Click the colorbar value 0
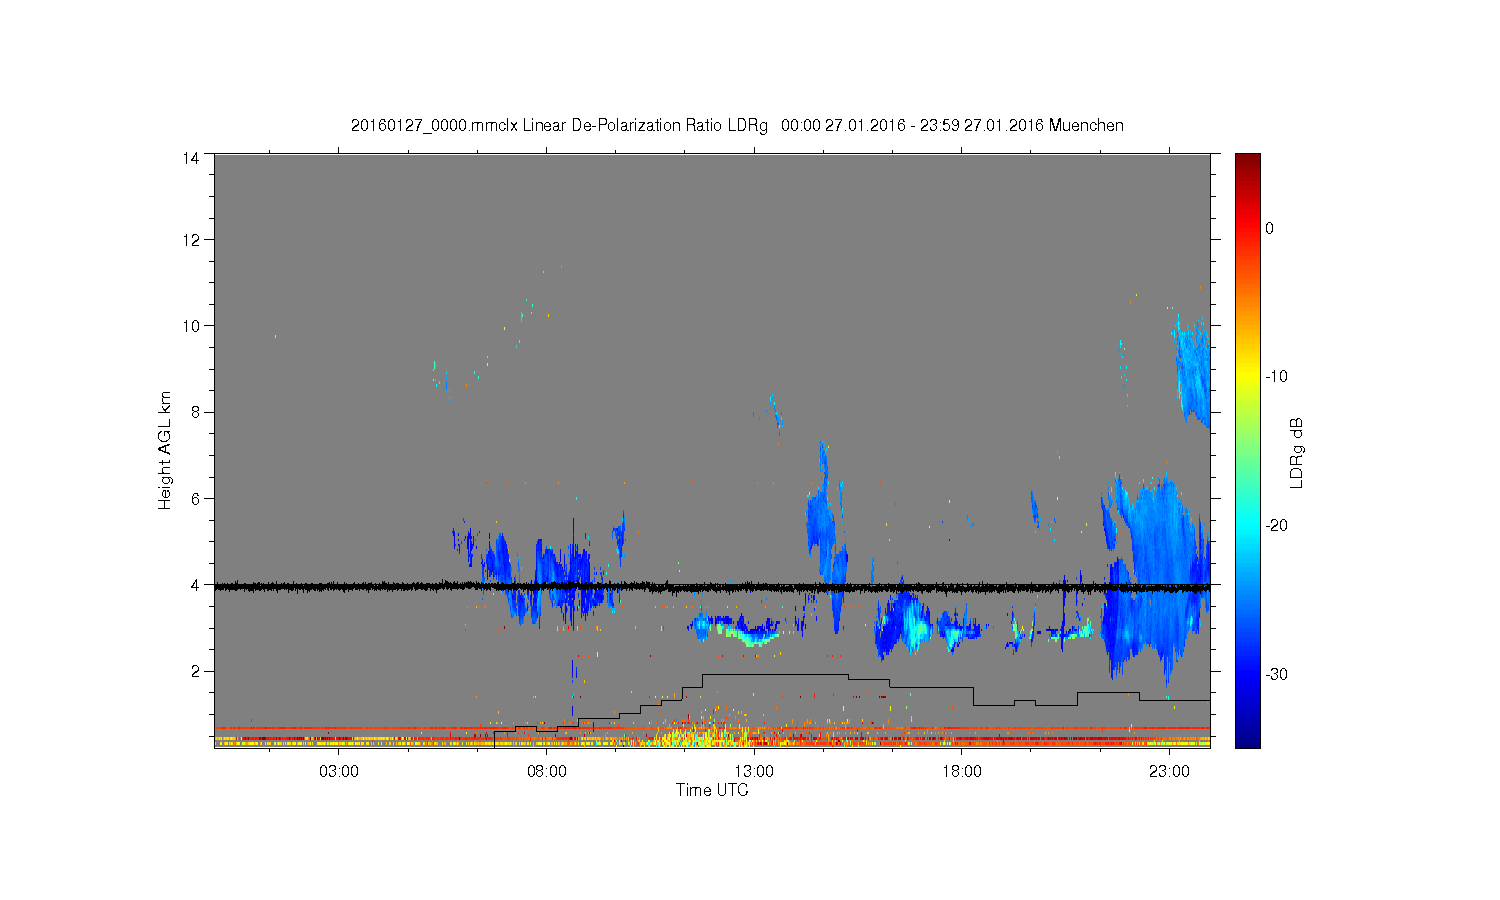Image resolution: width=1500 pixels, height=900 pixels. pos(1269,228)
